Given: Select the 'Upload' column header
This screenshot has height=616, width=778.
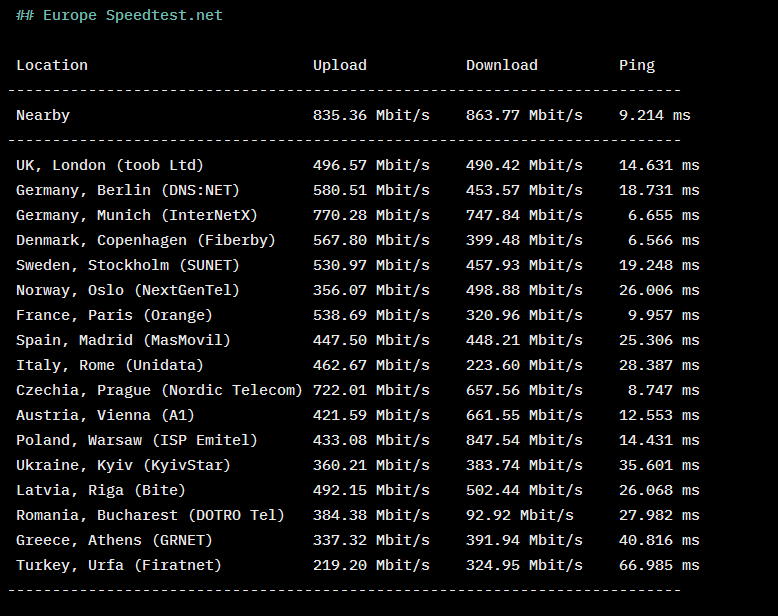Looking at the screenshot, I should click(x=340, y=65).
